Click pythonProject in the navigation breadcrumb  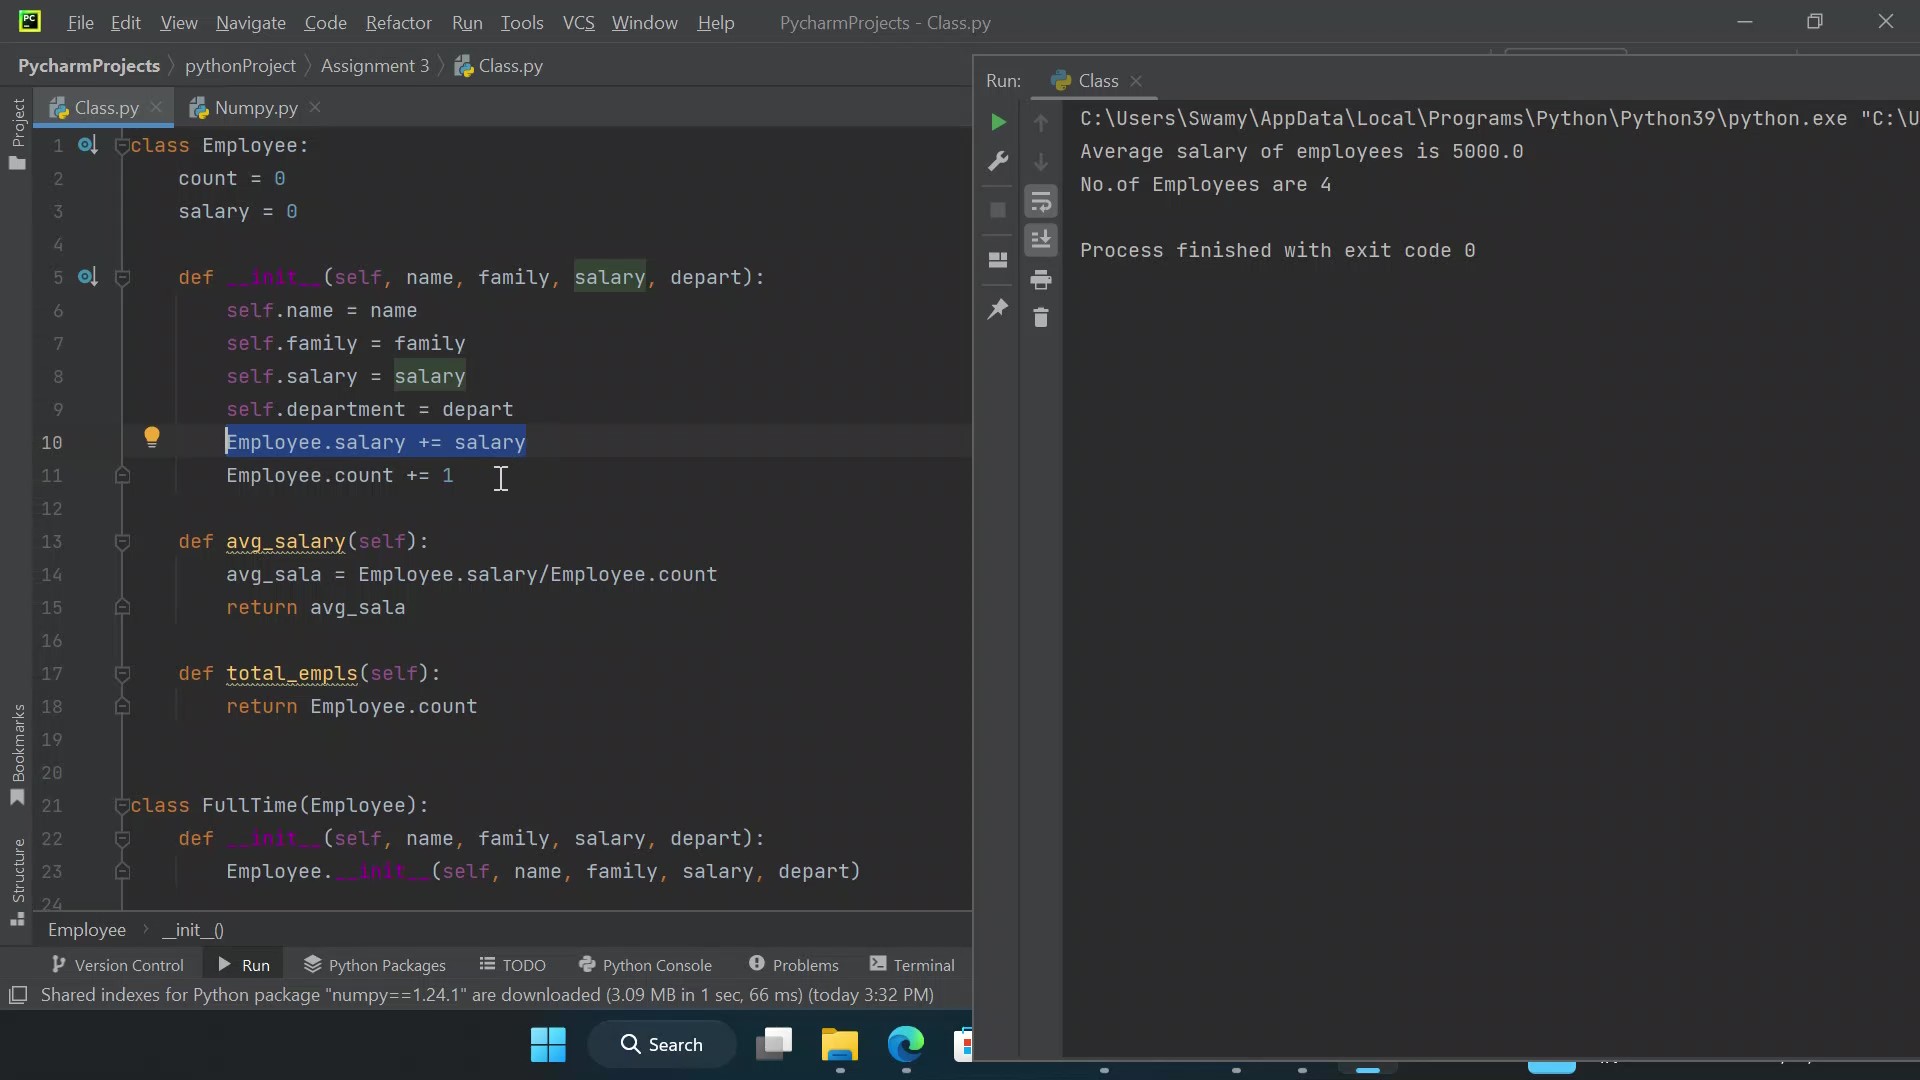point(240,66)
